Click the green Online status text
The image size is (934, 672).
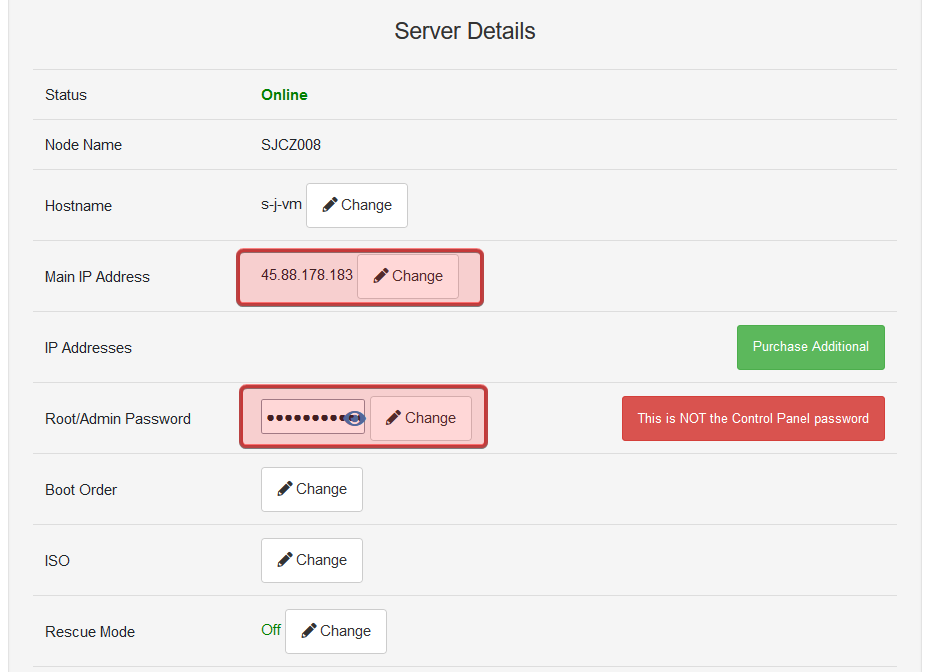click(x=284, y=95)
